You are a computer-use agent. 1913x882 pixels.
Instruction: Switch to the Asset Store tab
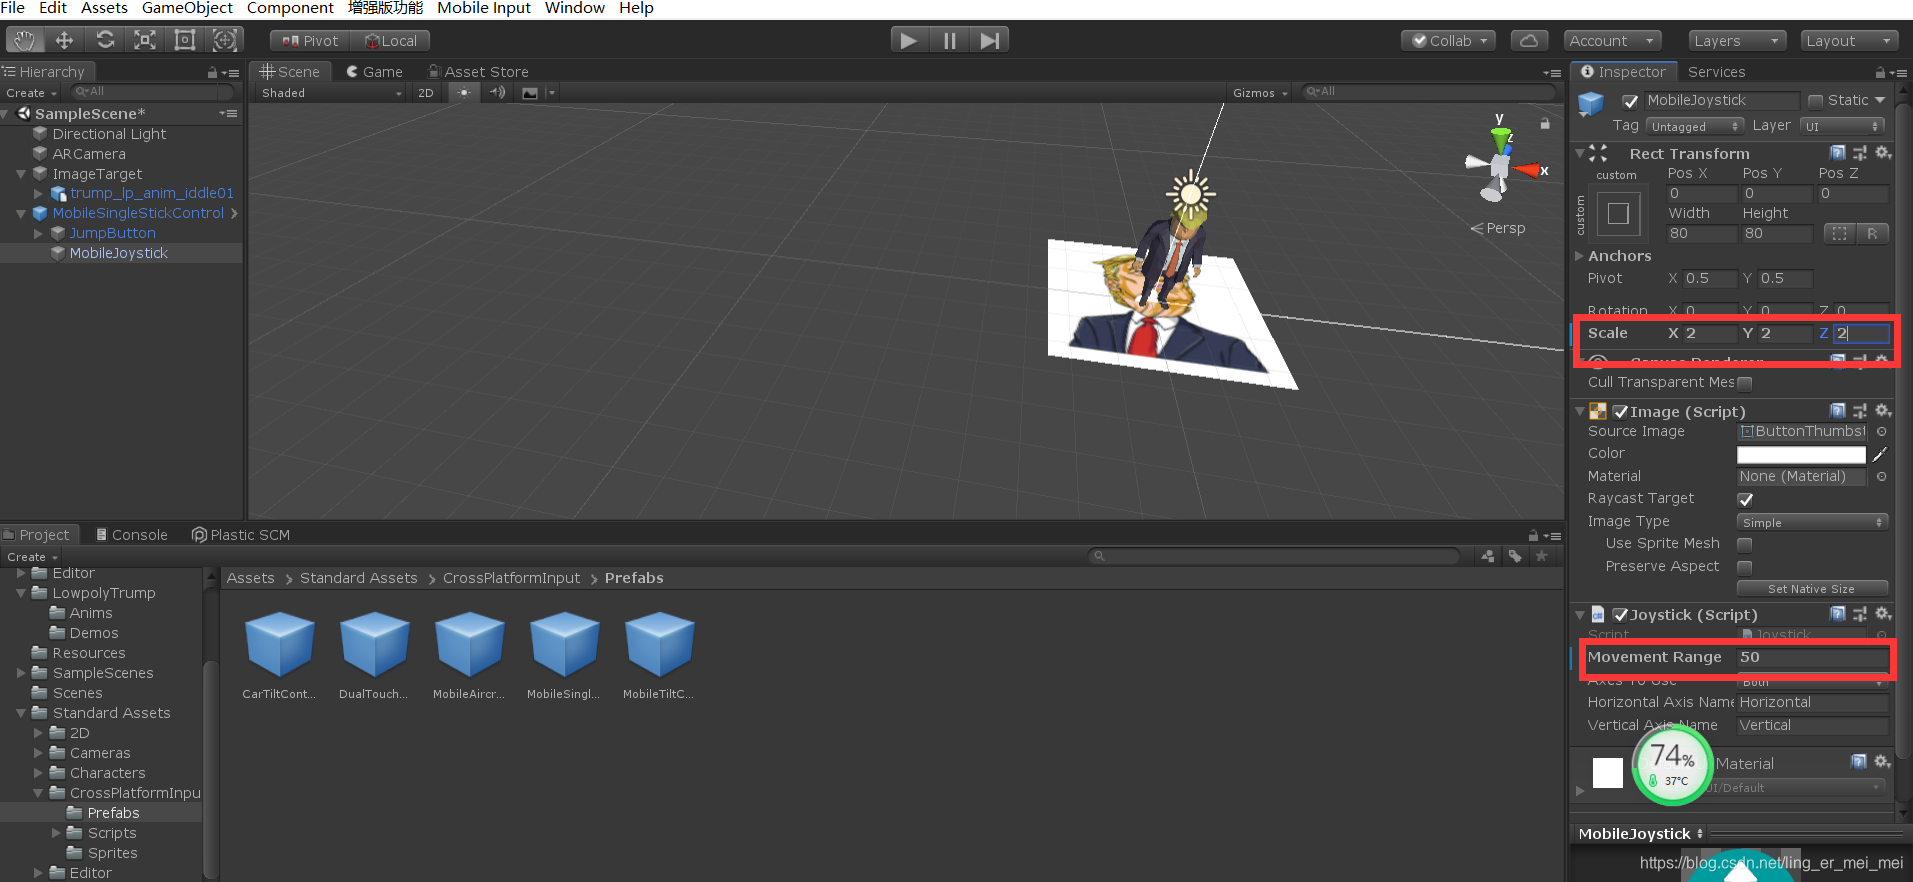coord(479,72)
